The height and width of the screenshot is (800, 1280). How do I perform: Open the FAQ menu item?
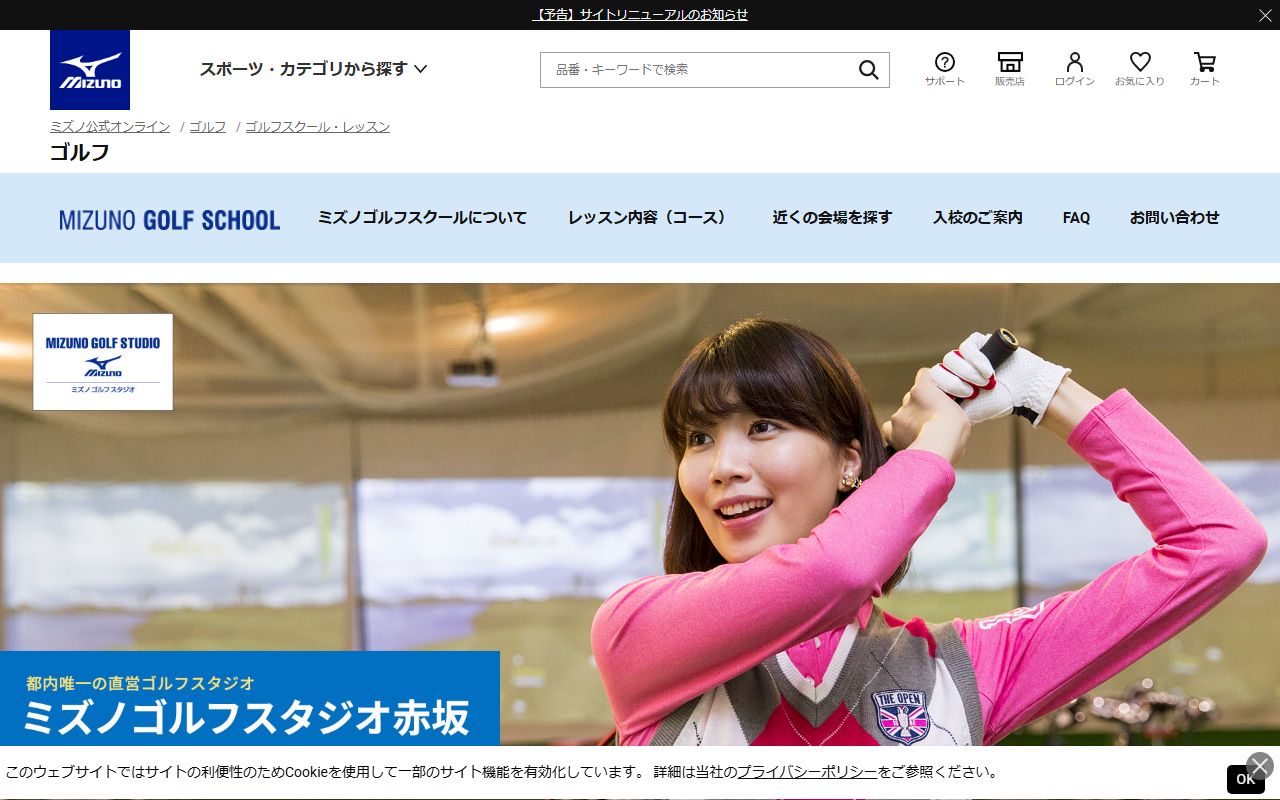[1076, 217]
